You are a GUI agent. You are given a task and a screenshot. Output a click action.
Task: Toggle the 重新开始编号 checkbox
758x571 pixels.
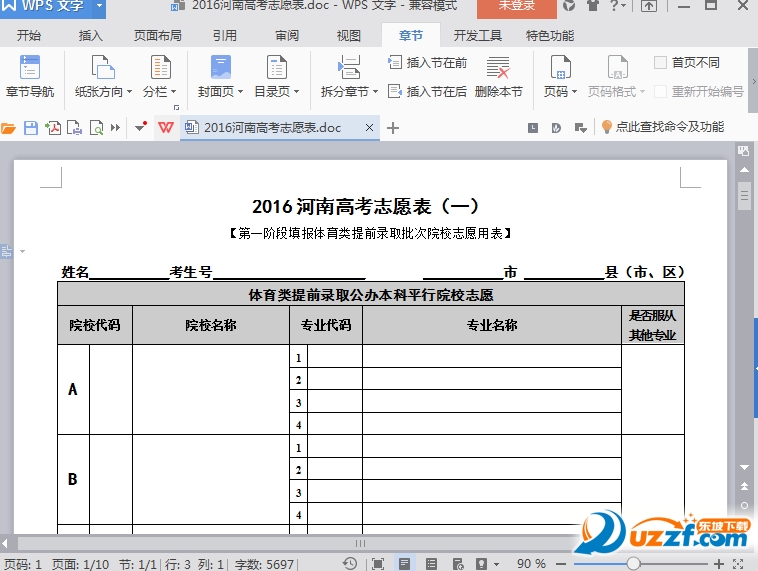[660, 91]
